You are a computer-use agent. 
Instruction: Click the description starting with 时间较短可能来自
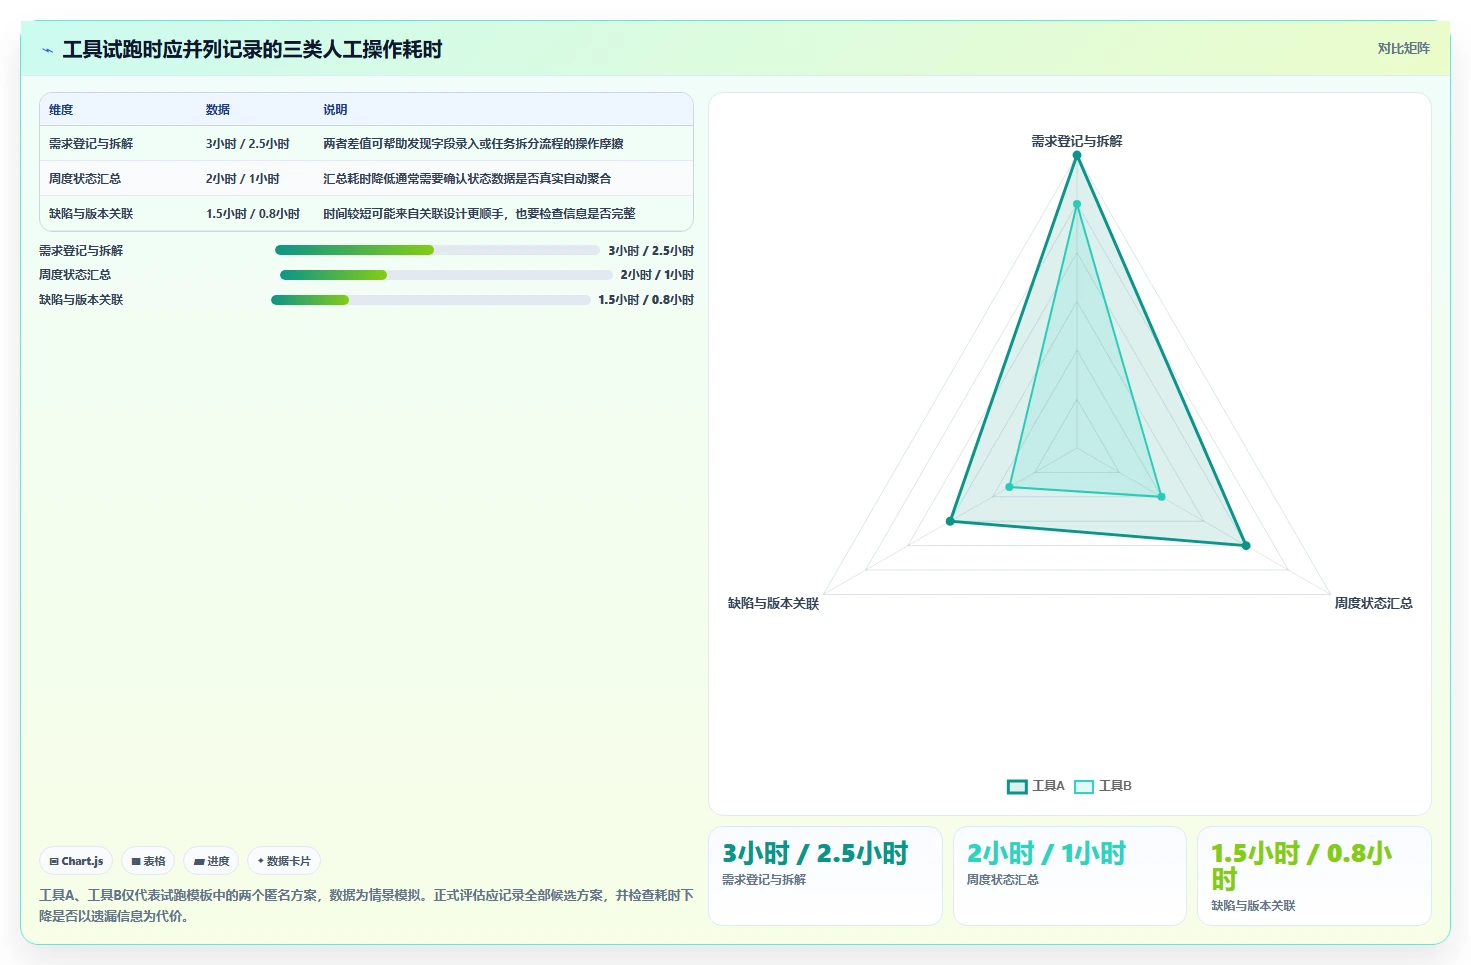479,214
